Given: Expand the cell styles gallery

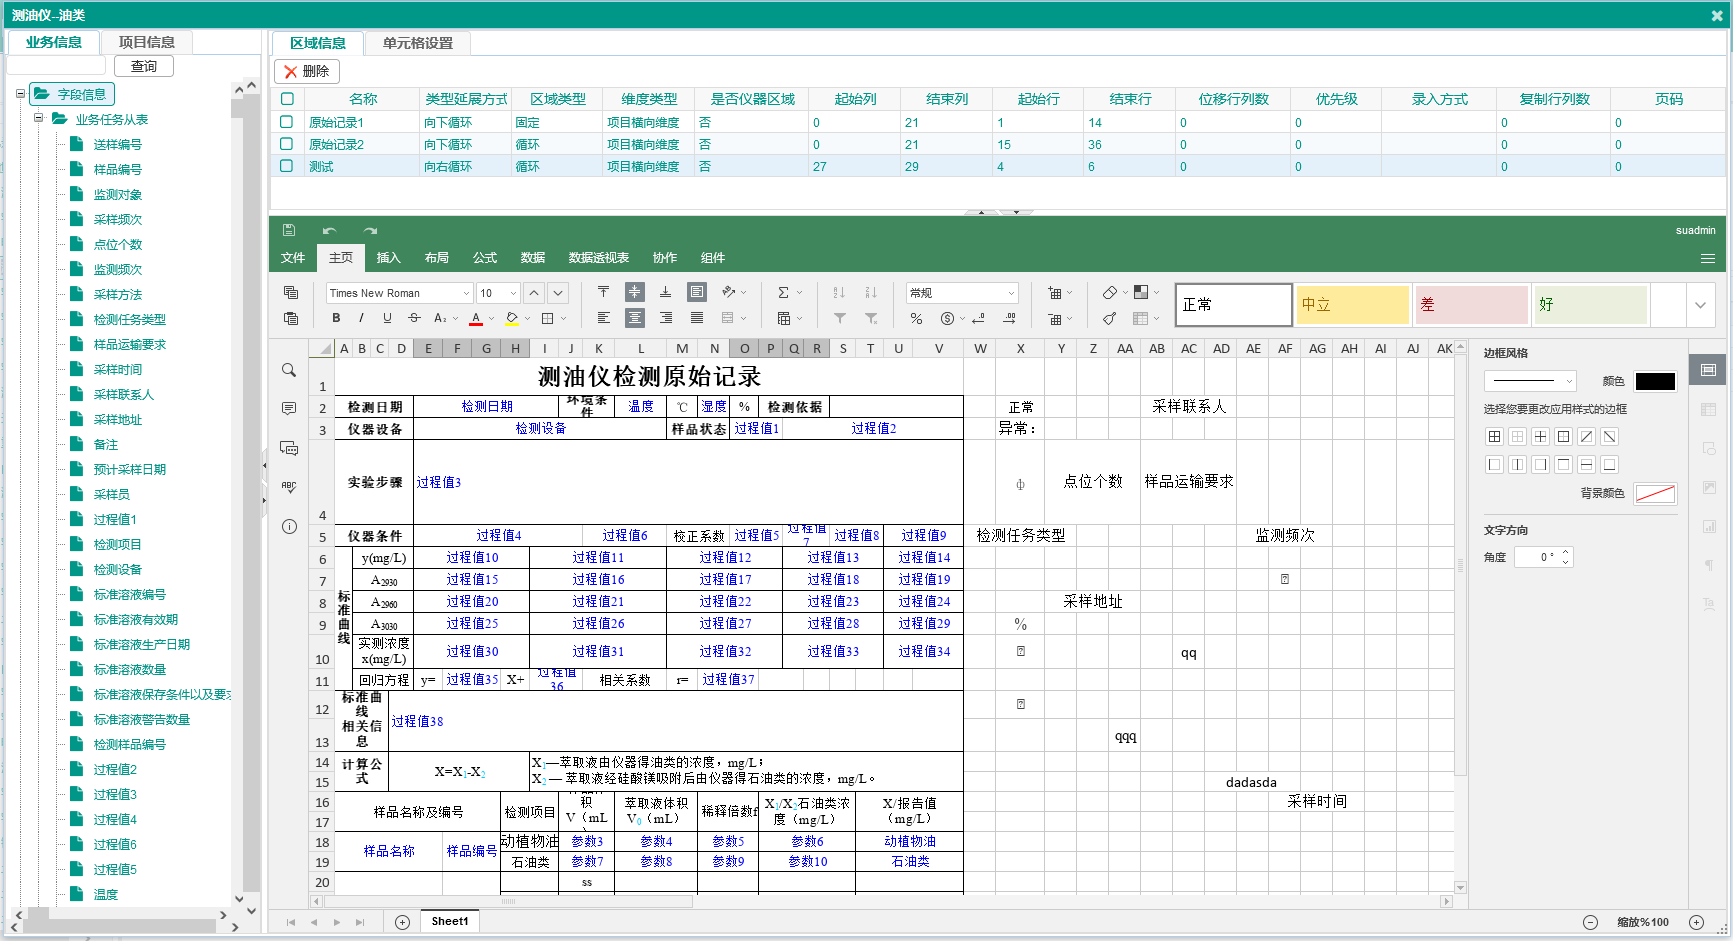Looking at the screenshot, I should (x=1700, y=305).
